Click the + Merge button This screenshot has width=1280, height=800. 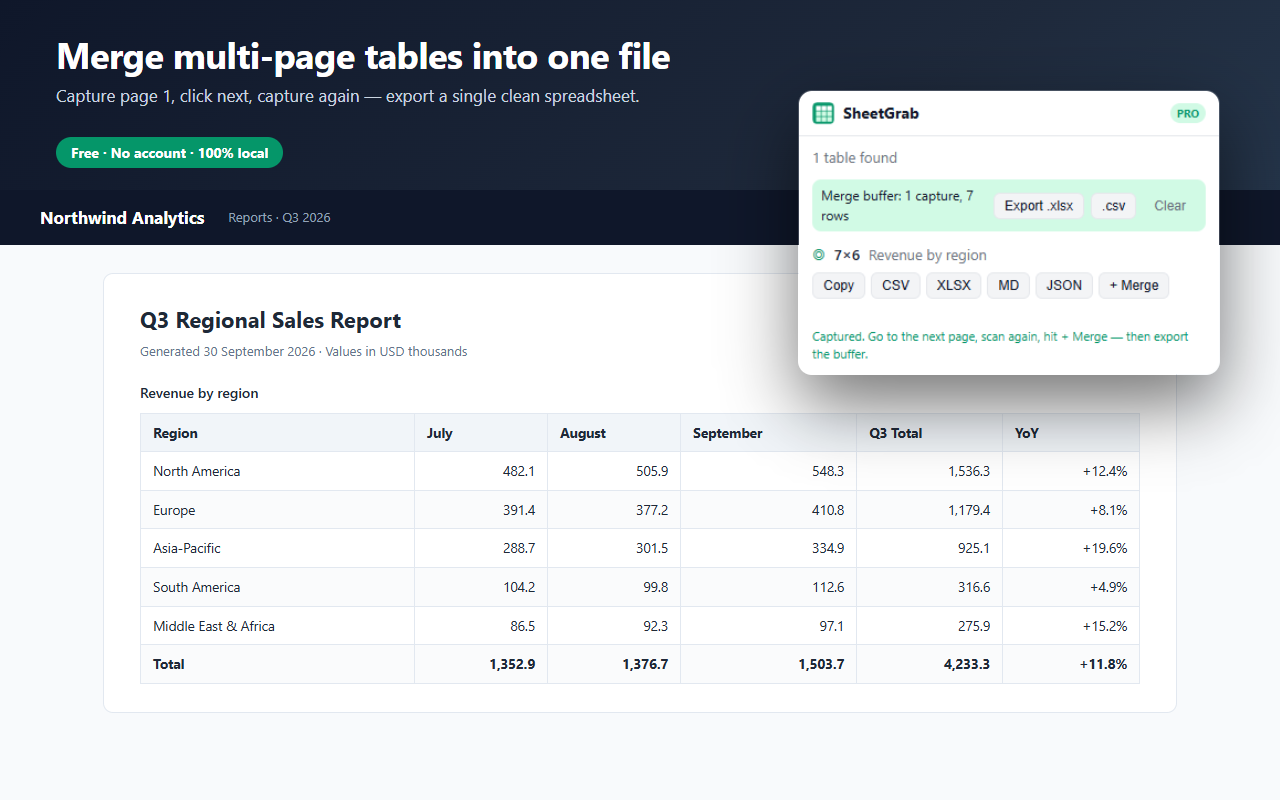(1134, 285)
